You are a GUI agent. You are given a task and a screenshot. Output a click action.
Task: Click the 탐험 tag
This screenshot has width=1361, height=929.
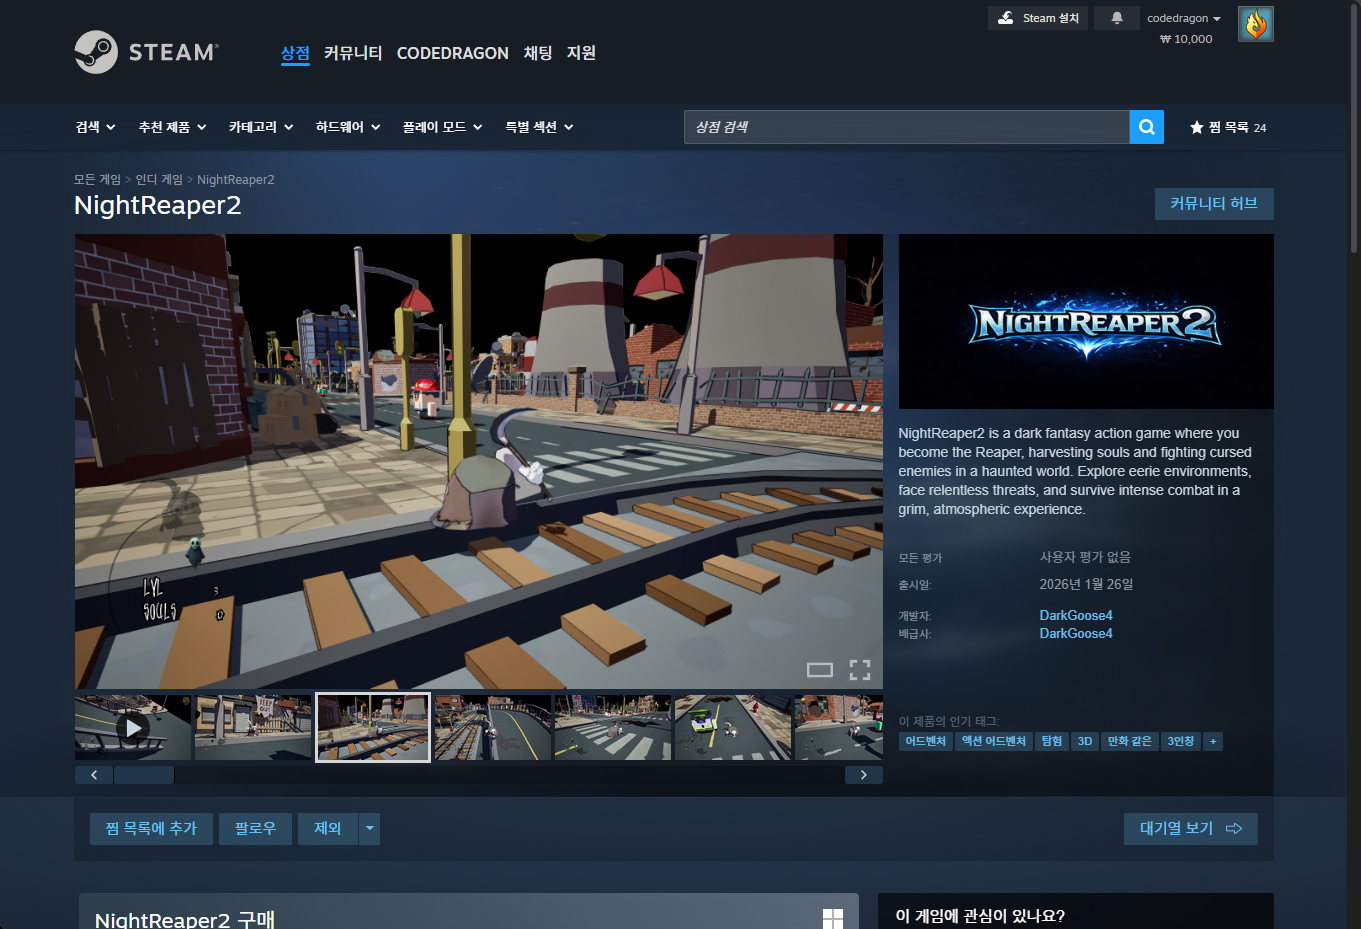(x=1052, y=741)
